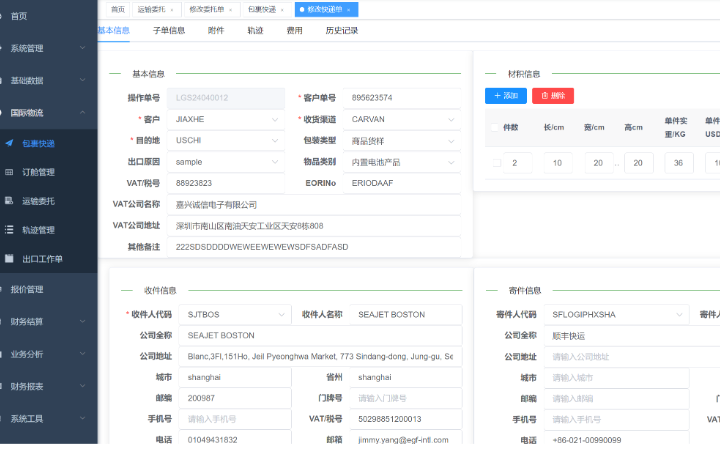Open the 包裹快递 sidebar item icon

[x=9, y=143]
